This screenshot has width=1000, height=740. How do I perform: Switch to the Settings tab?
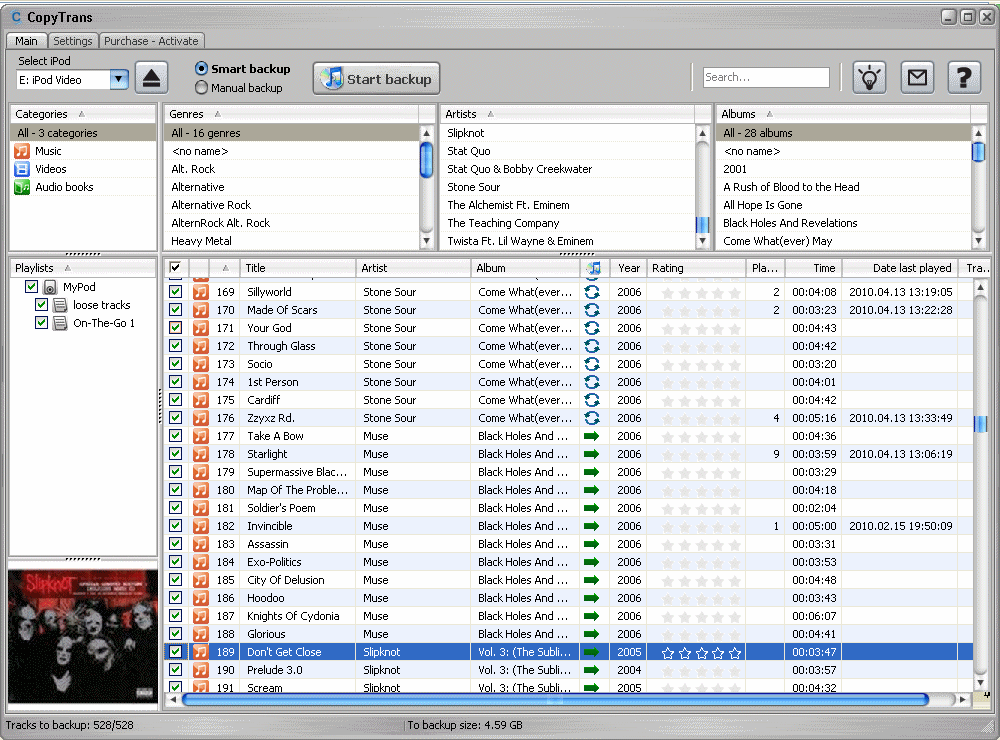[73, 41]
